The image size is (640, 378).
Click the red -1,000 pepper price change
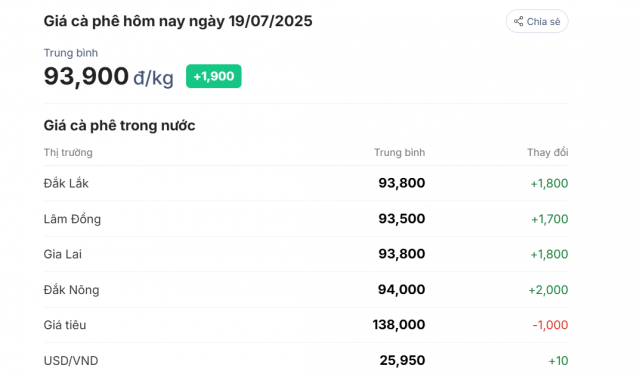coord(550,325)
